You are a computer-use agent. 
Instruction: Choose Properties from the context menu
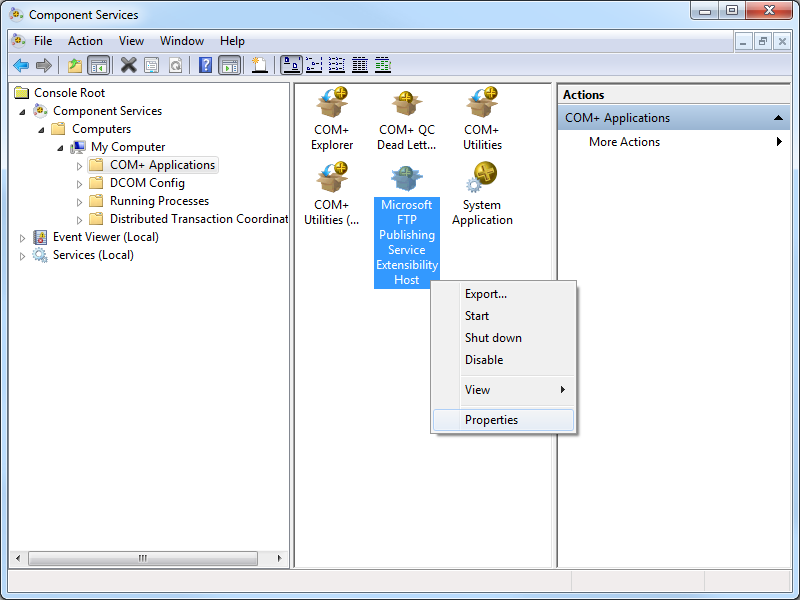click(491, 420)
